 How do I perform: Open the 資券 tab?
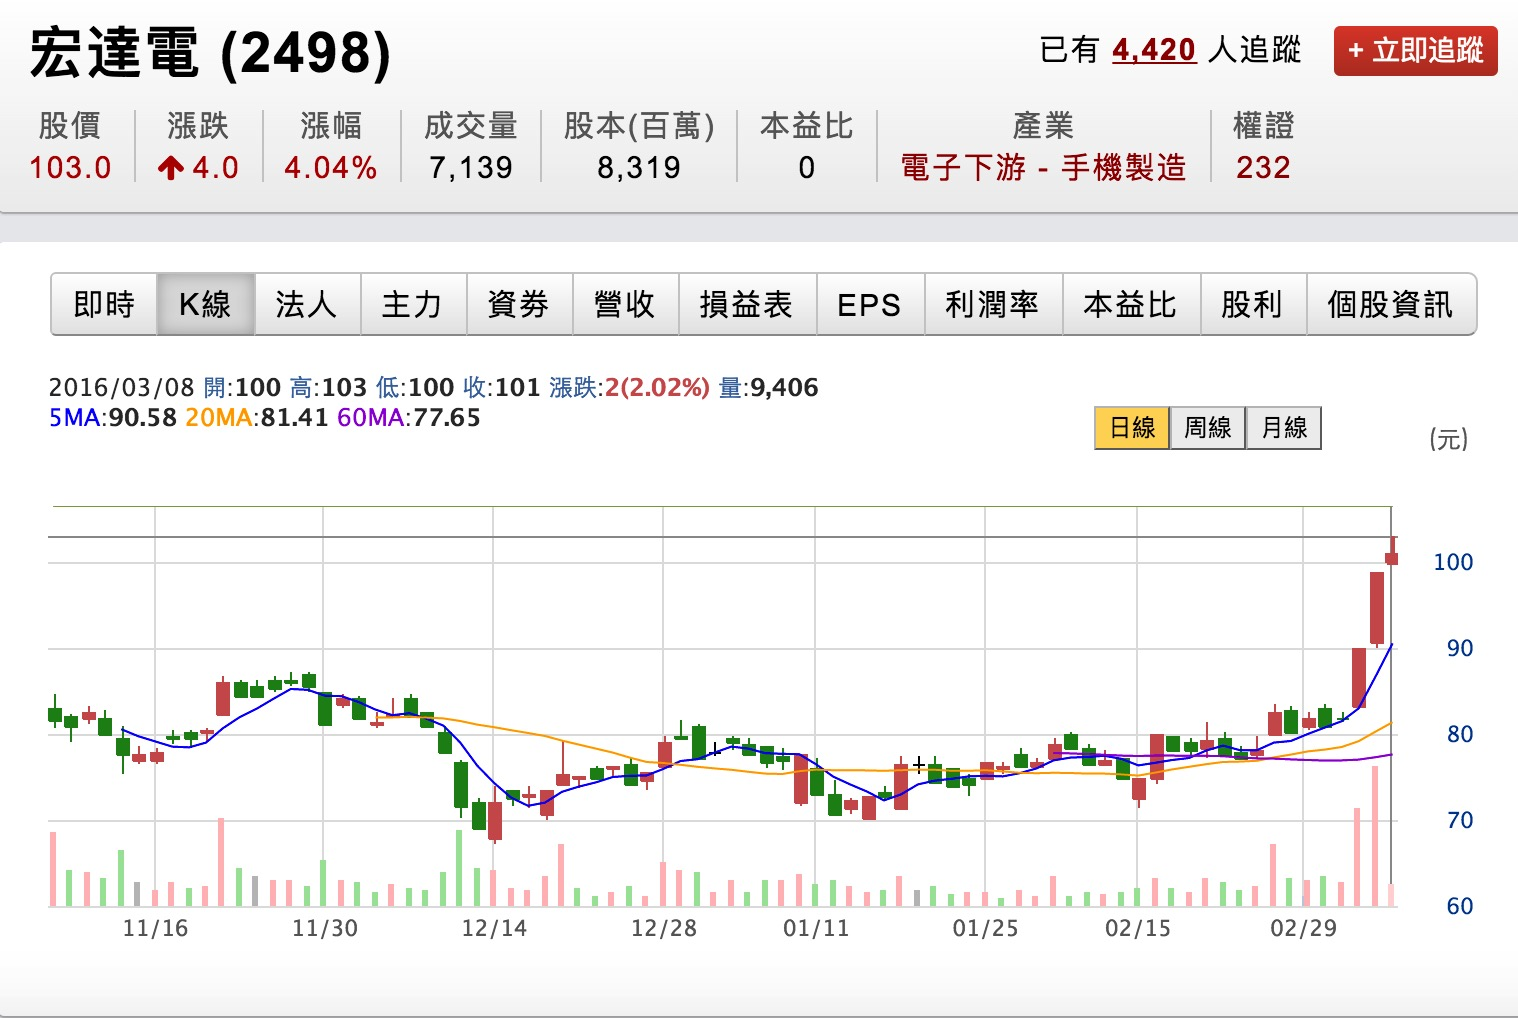[x=519, y=304]
